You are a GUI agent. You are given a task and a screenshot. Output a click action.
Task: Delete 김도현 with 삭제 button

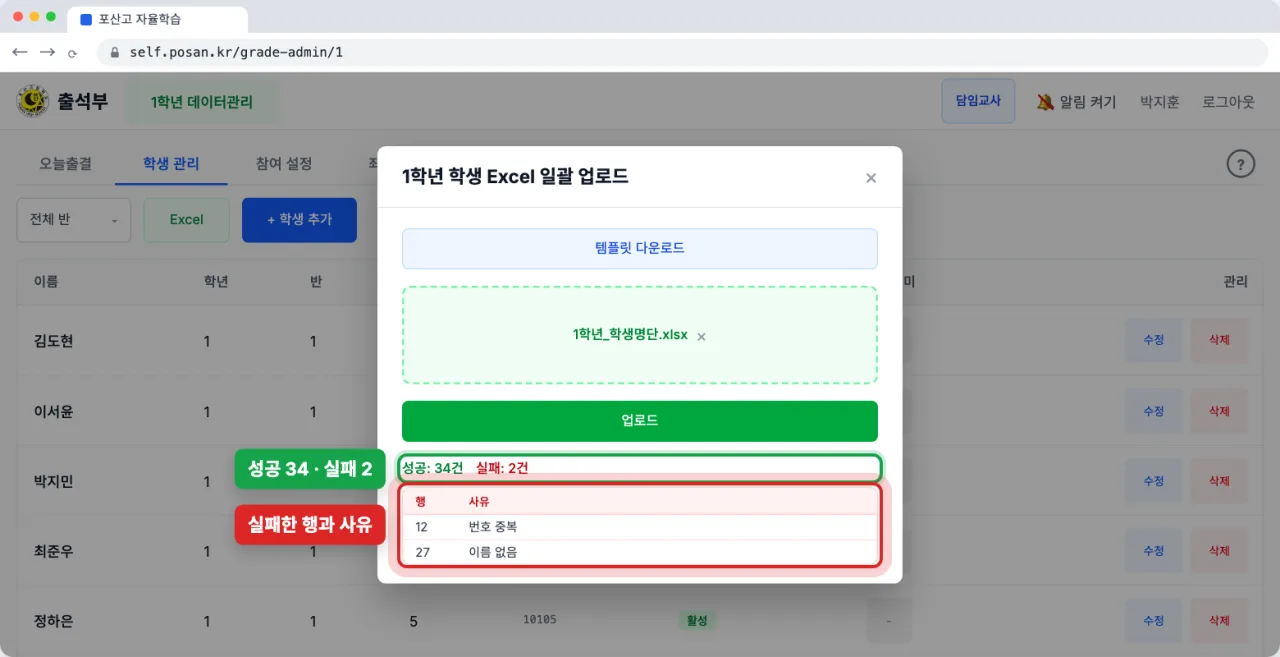click(x=1219, y=341)
